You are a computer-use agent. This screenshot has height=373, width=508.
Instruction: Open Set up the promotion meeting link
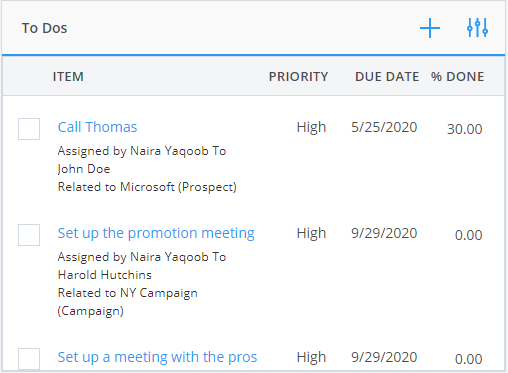click(x=156, y=233)
